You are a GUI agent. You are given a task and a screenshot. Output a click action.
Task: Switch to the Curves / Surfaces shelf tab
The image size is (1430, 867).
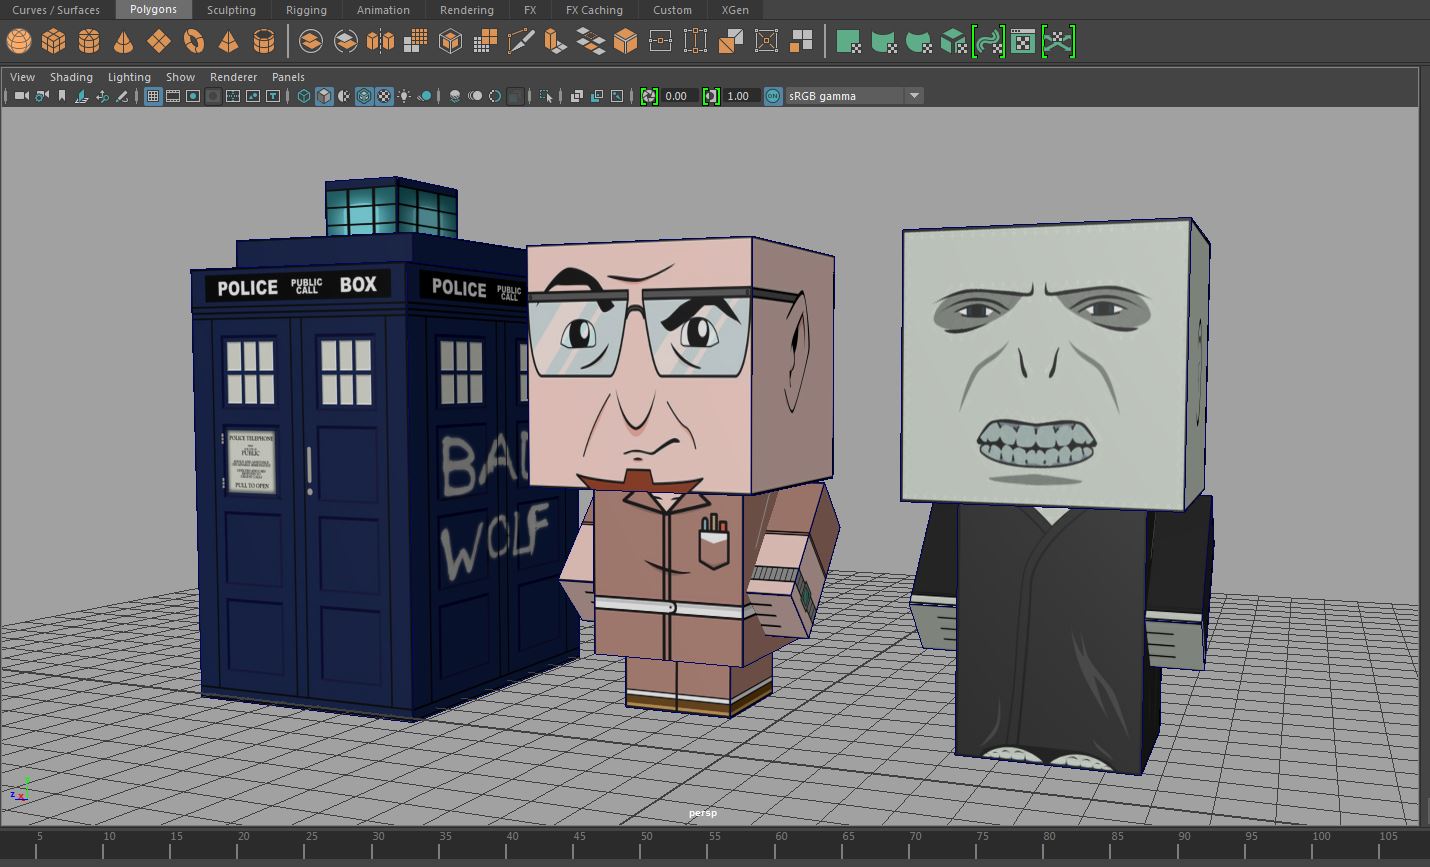tap(56, 10)
